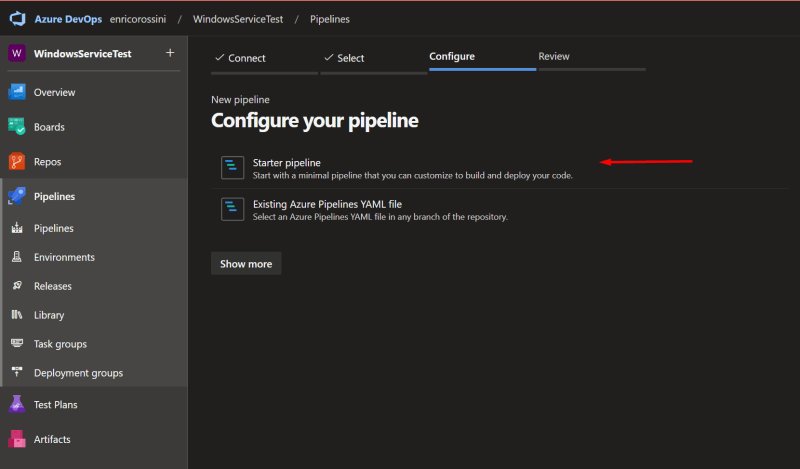This screenshot has height=469, width=800.
Task: Click the Connect step checkmark icon
Action: [220, 58]
